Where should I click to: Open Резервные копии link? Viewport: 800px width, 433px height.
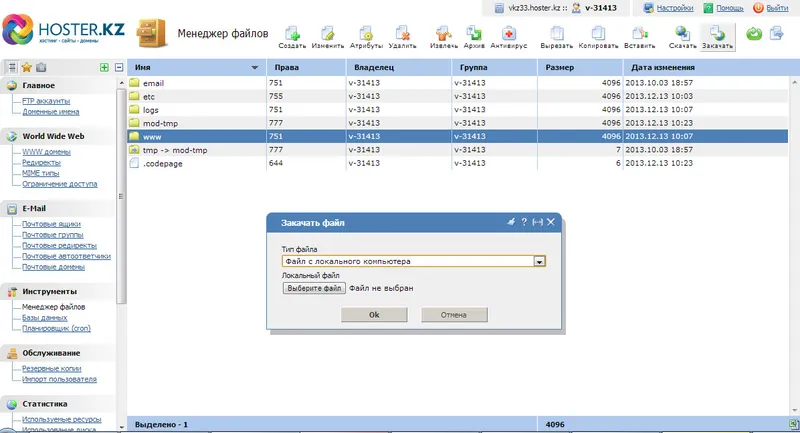click(x=52, y=368)
